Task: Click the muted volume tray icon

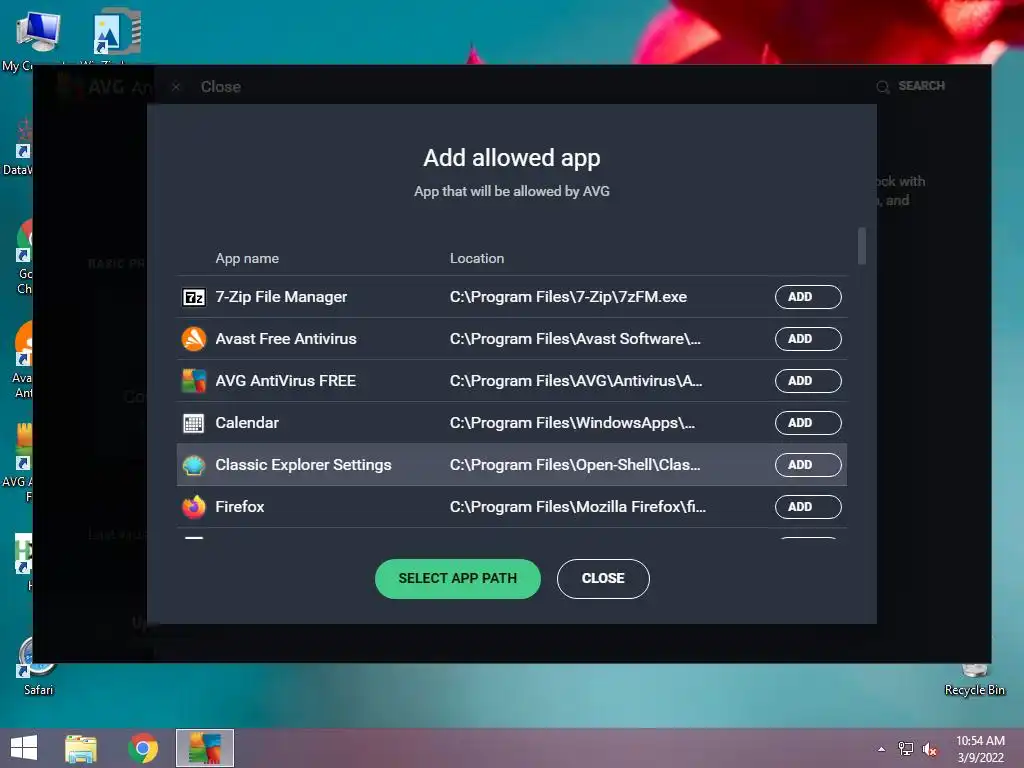Action: coord(929,749)
